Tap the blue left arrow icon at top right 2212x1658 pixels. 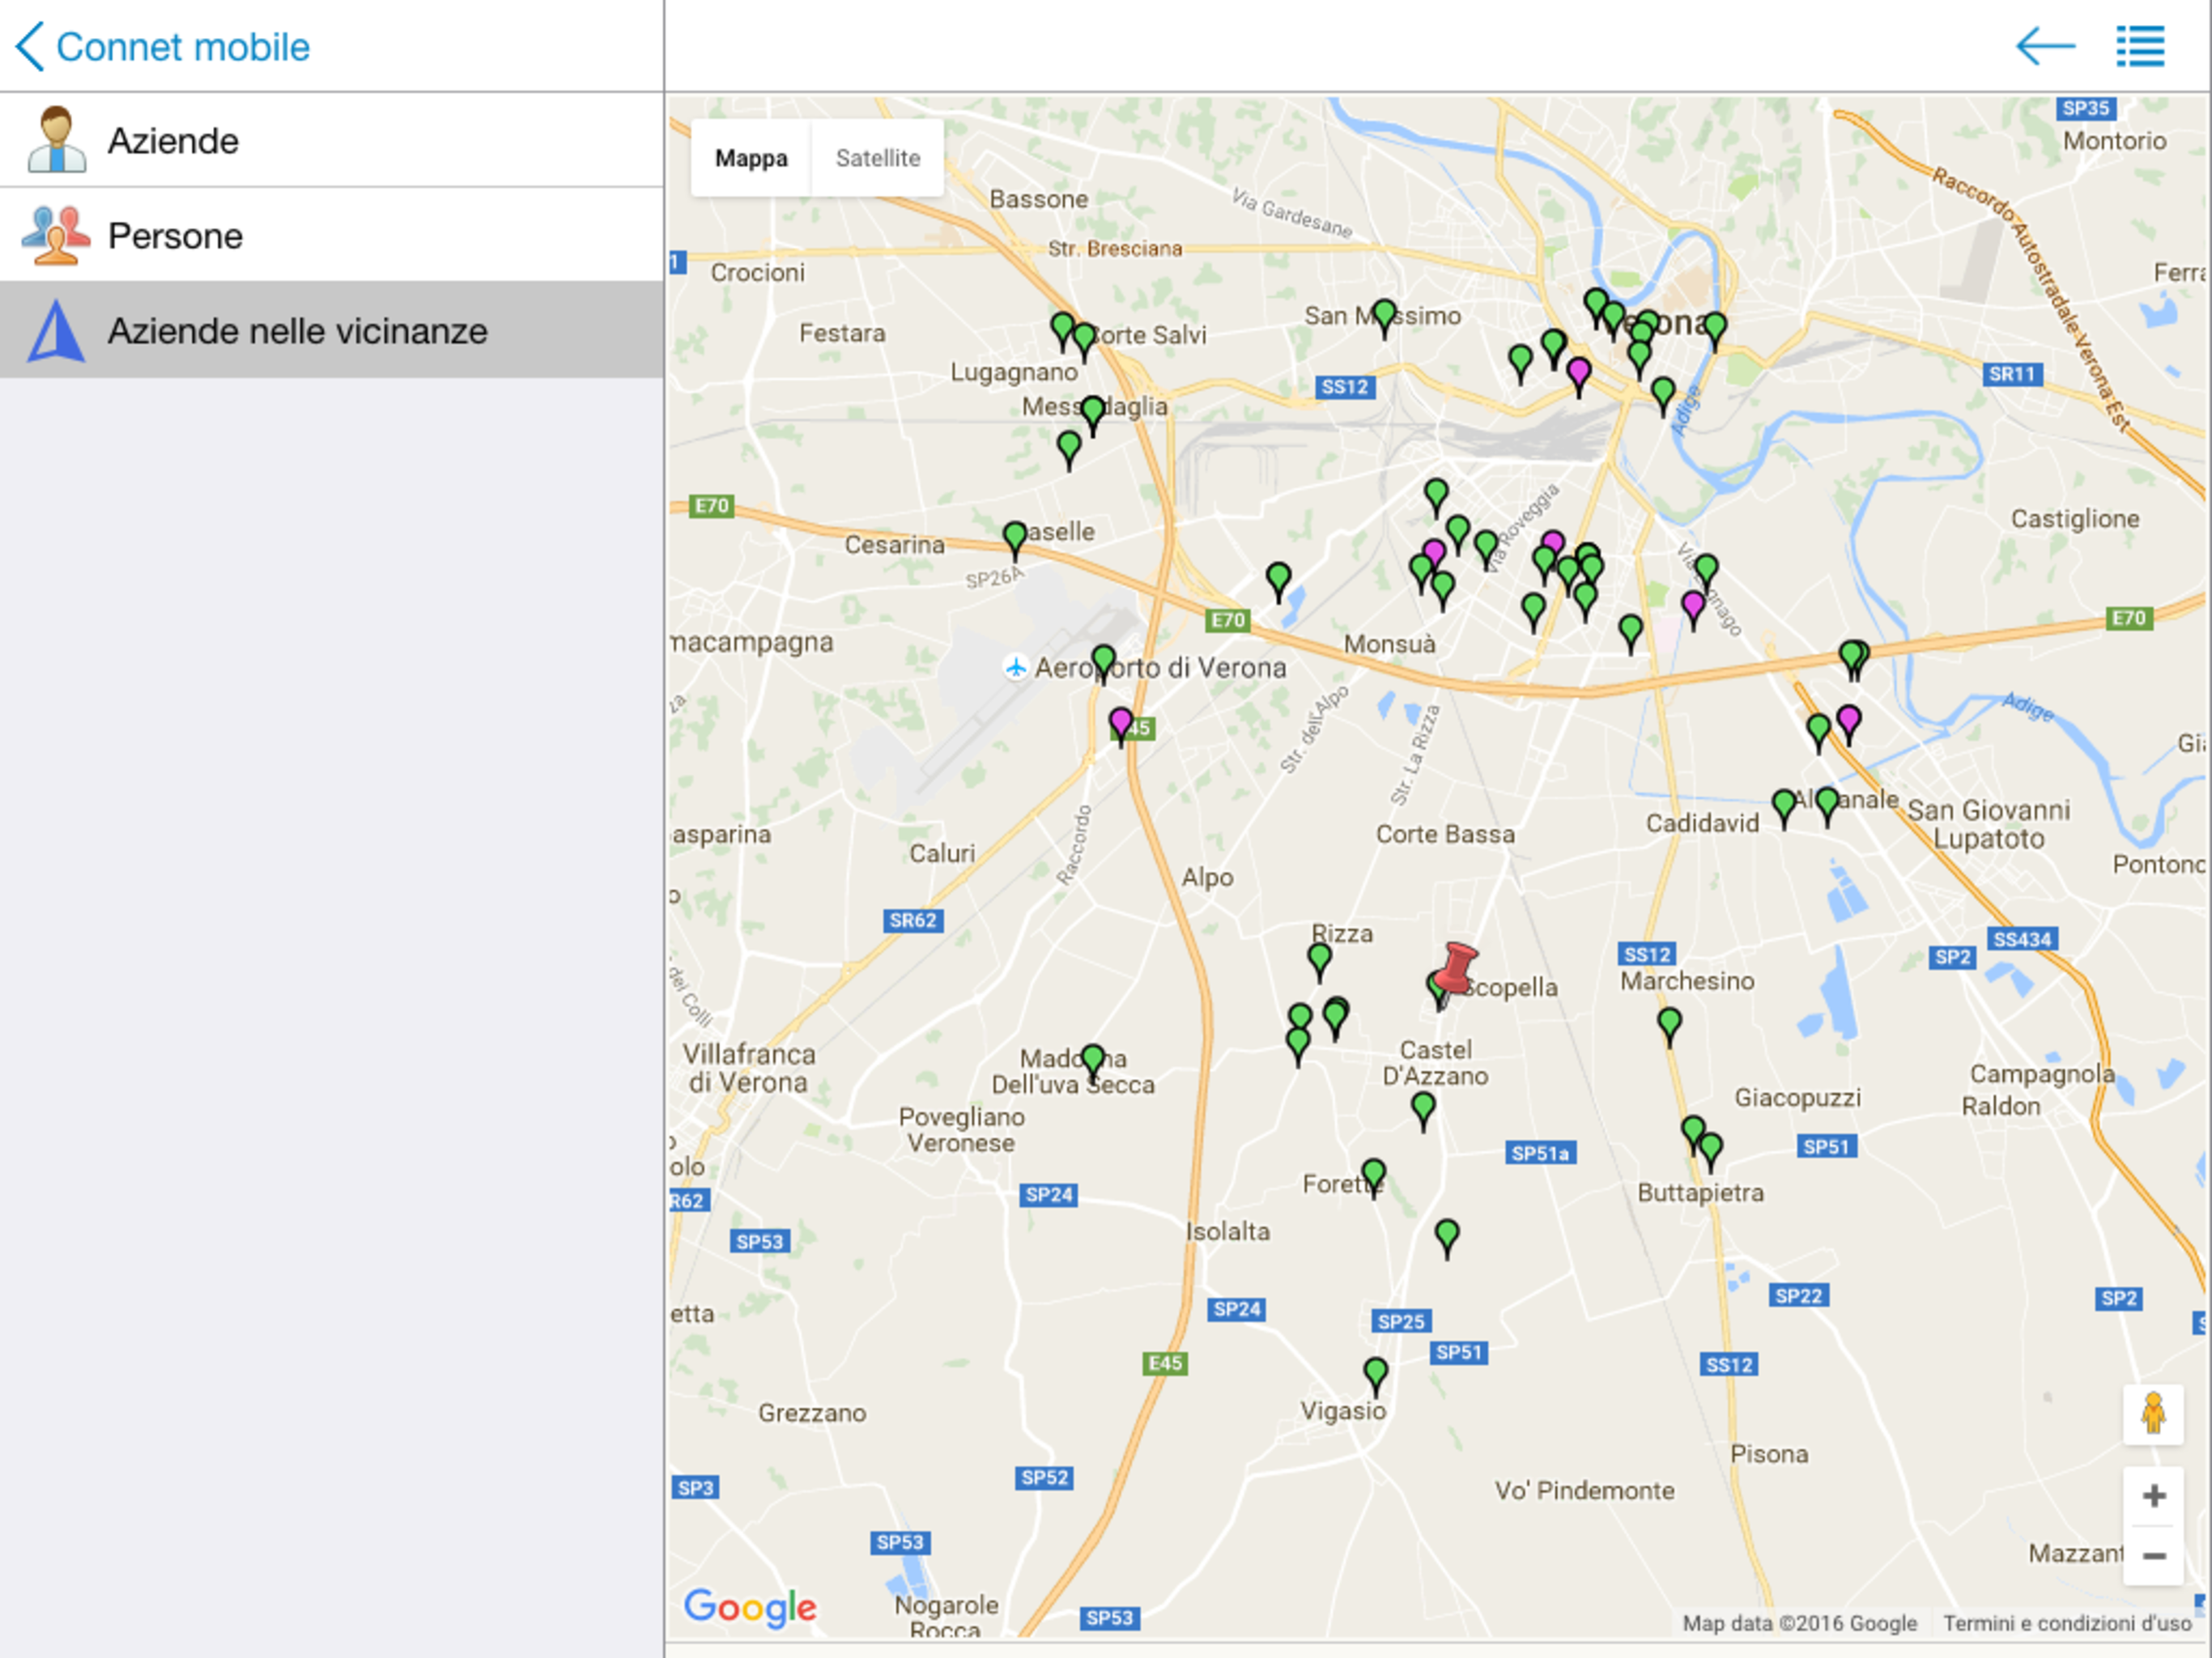2045,46
